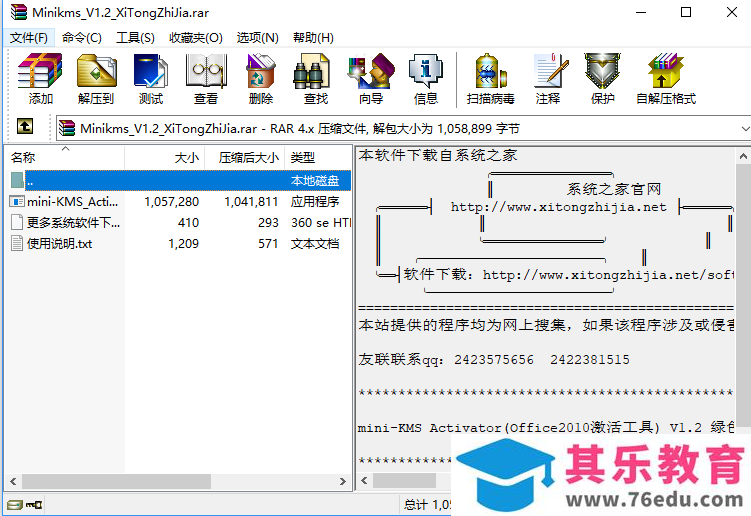Click packed size value 1,041,811
751x516 pixels.
251,202
